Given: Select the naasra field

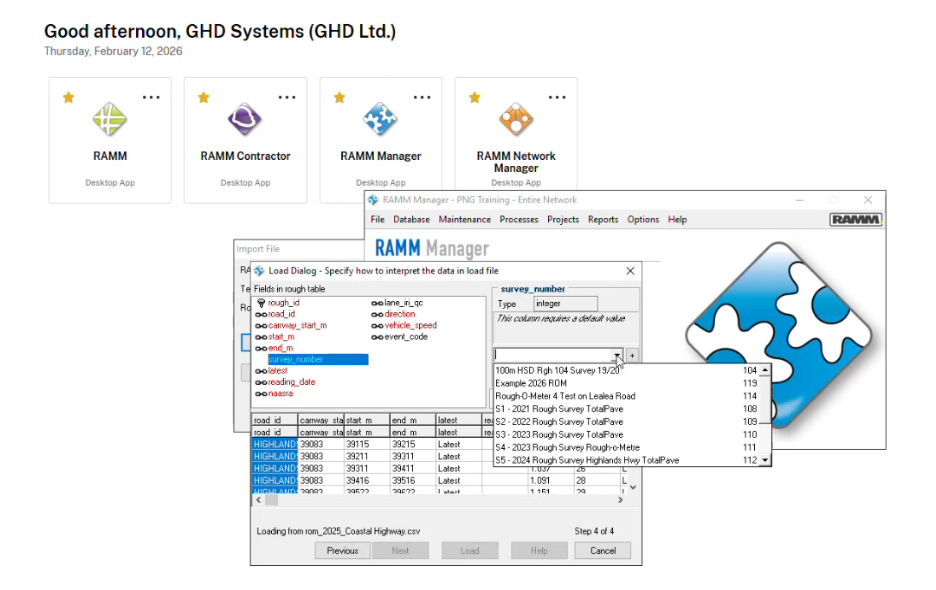Looking at the screenshot, I should [281, 394].
